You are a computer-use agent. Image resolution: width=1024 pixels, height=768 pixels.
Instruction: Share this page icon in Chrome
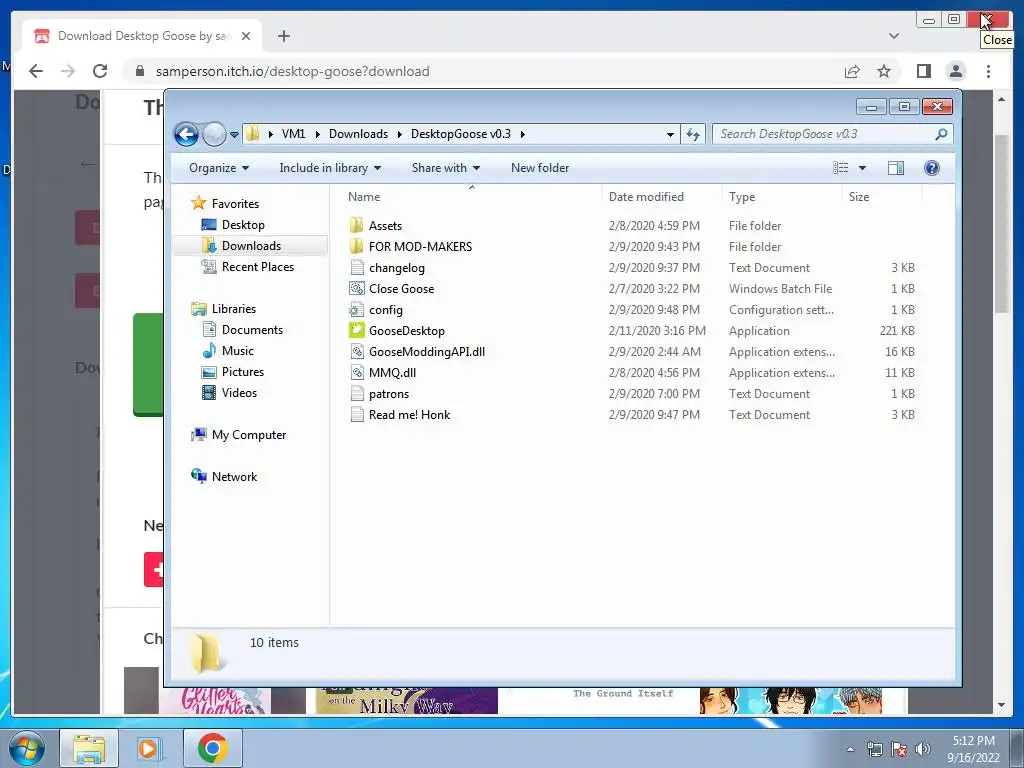coord(852,71)
